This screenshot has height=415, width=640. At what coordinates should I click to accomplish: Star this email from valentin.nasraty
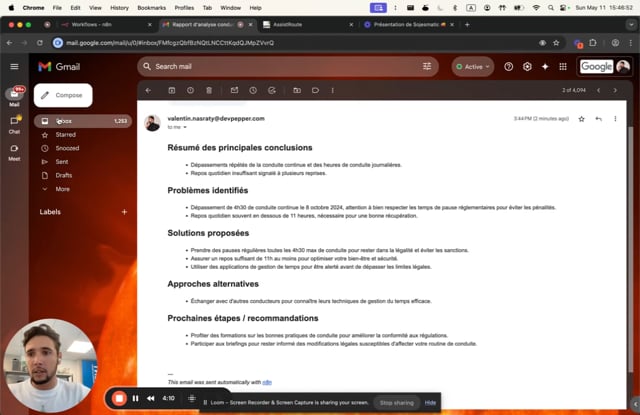pyautogui.click(x=581, y=119)
